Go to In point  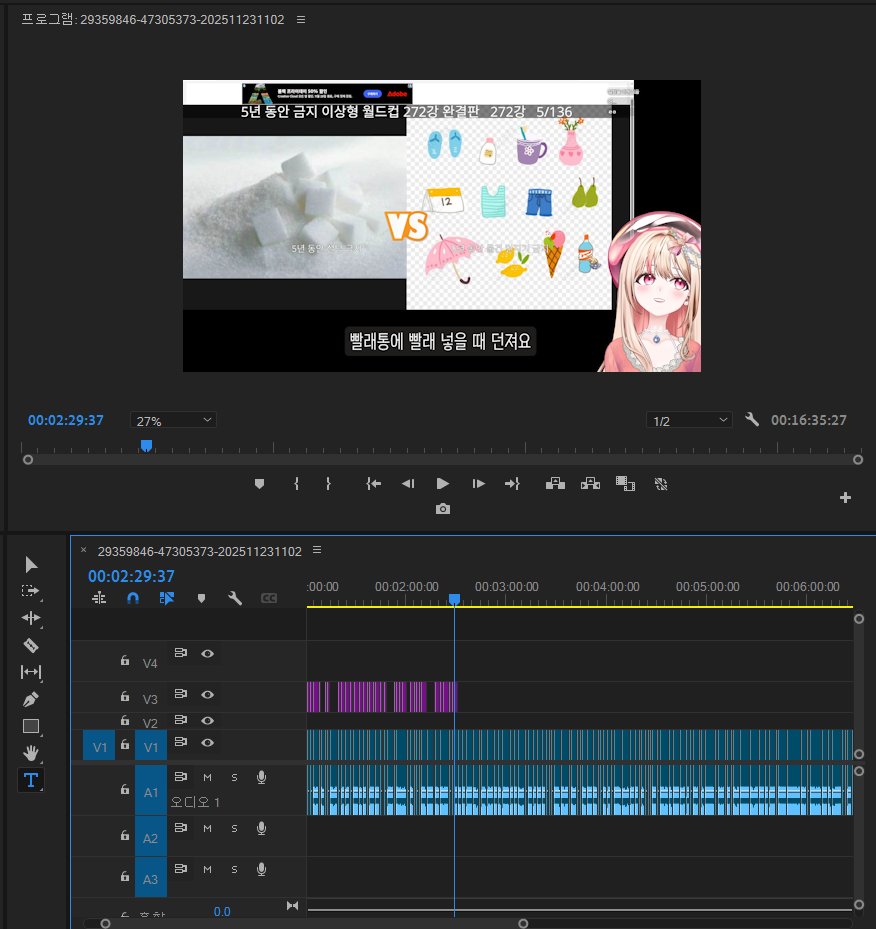pos(373,484)
